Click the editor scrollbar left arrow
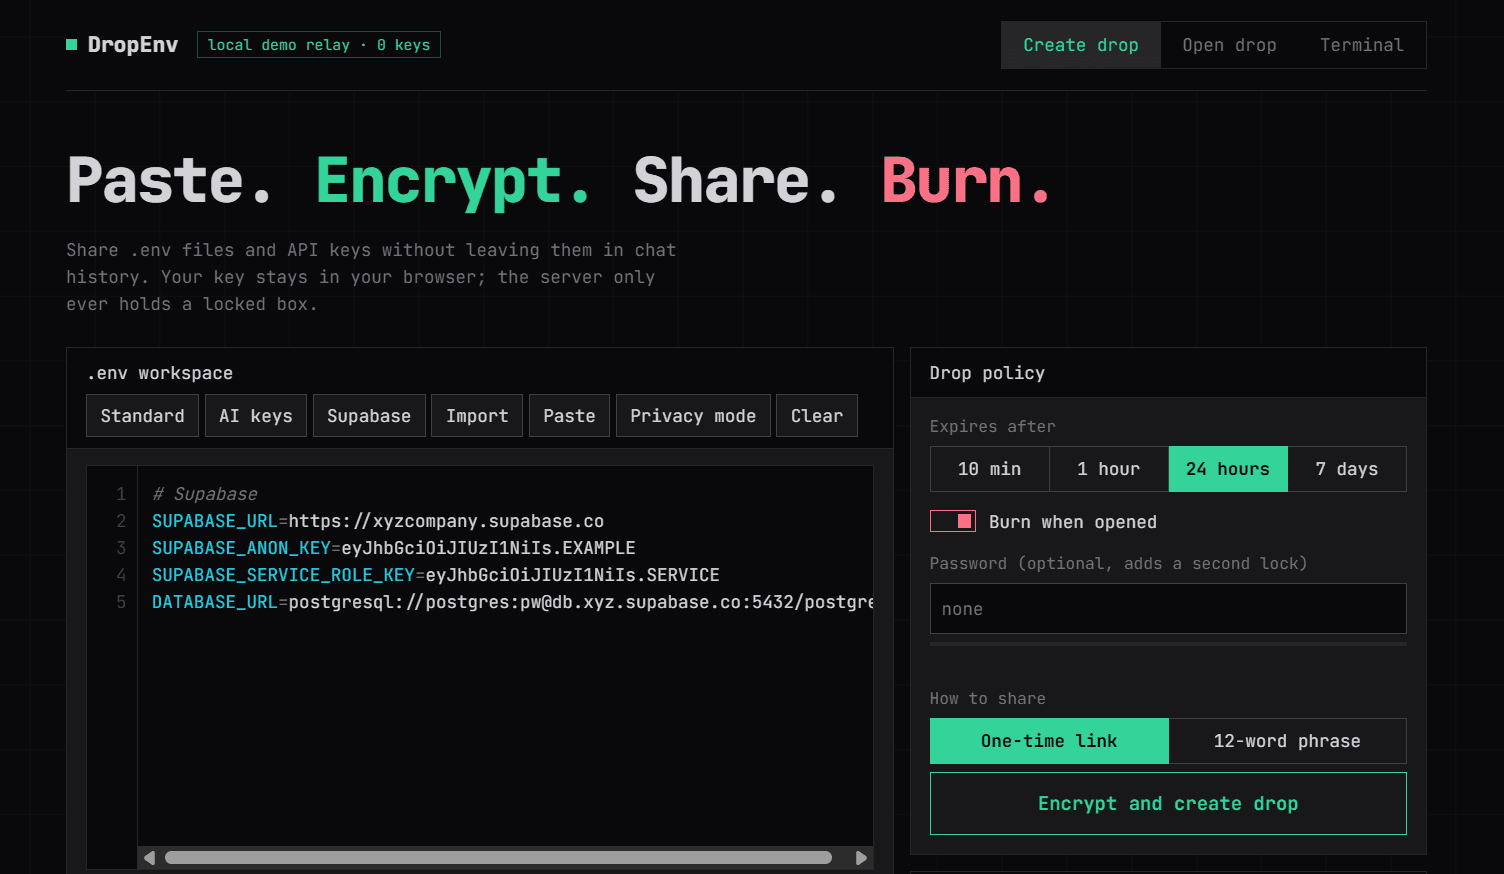1504x874 pixels. pos(150,857)
